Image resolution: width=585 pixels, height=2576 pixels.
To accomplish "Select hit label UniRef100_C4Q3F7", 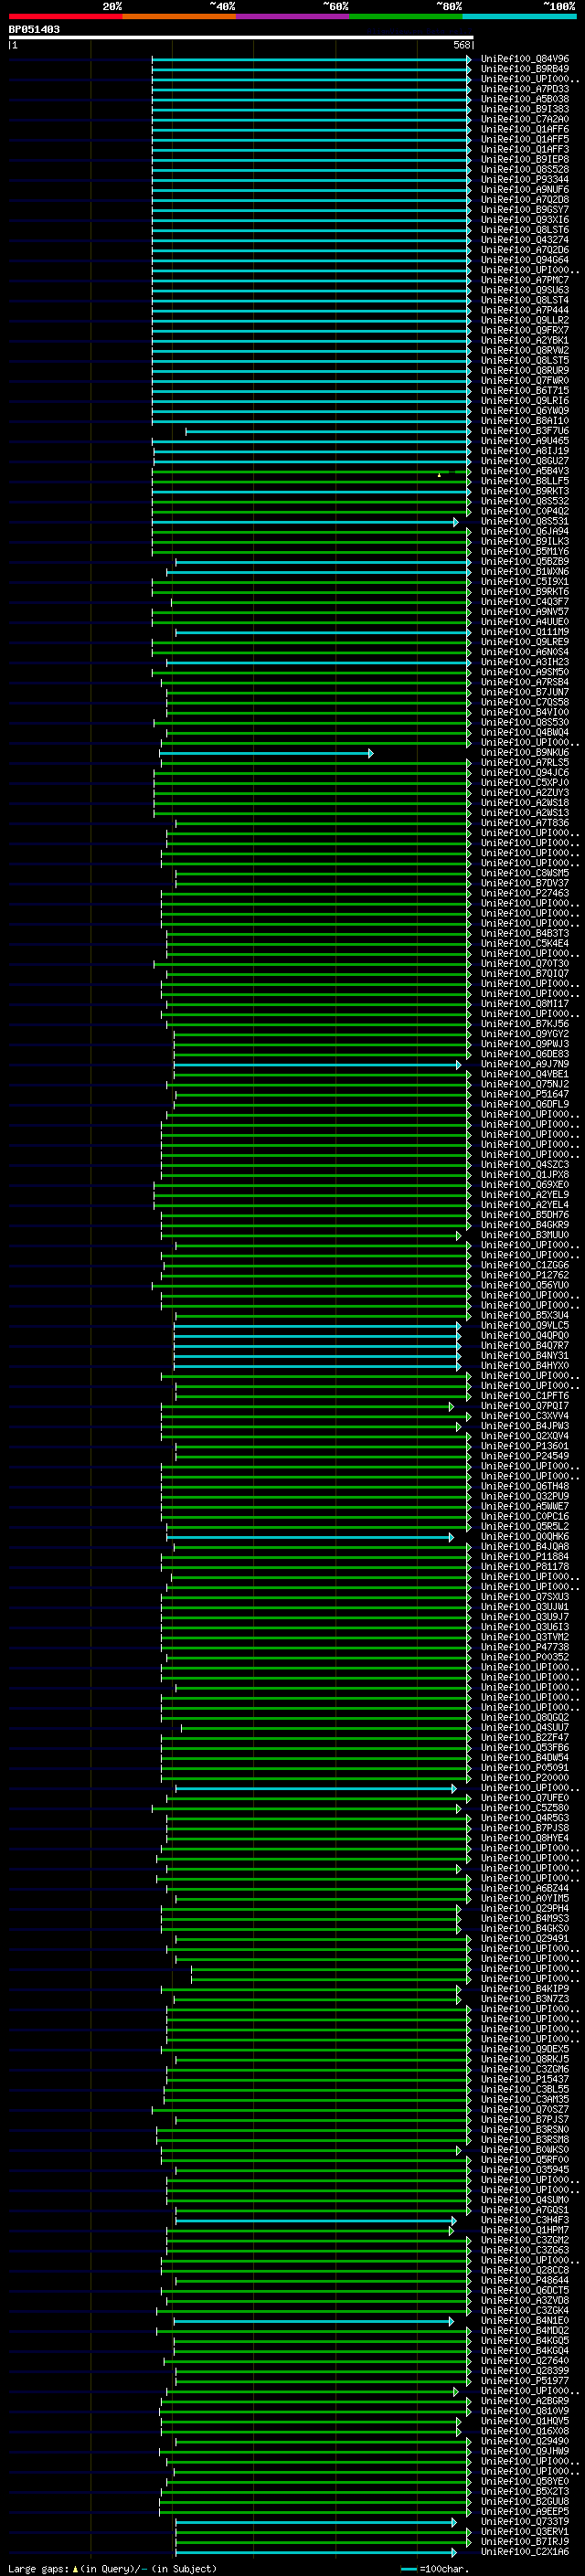I will point(525,602).
